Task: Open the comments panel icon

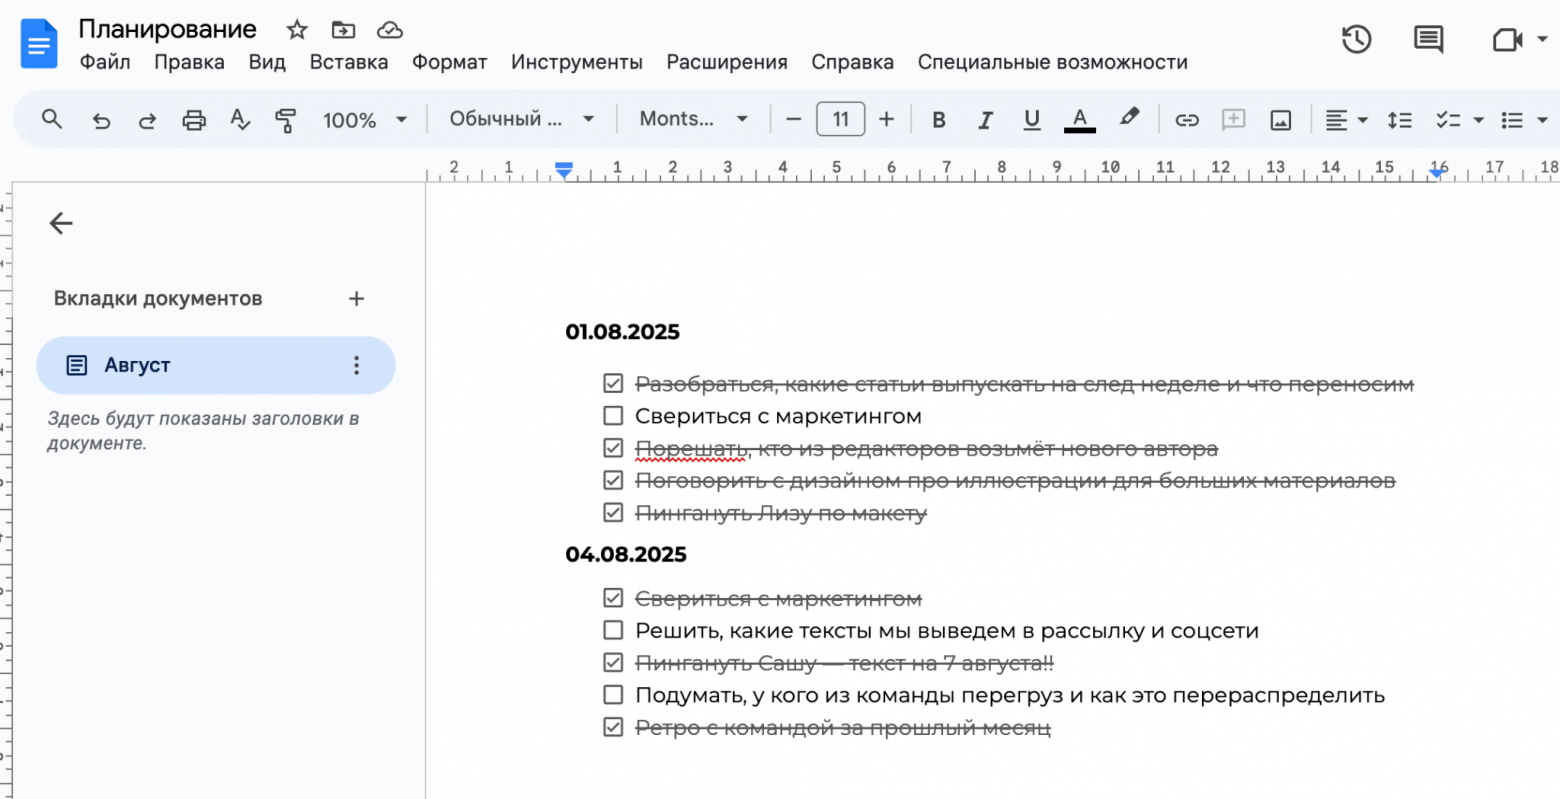Action: (1427, 39)
